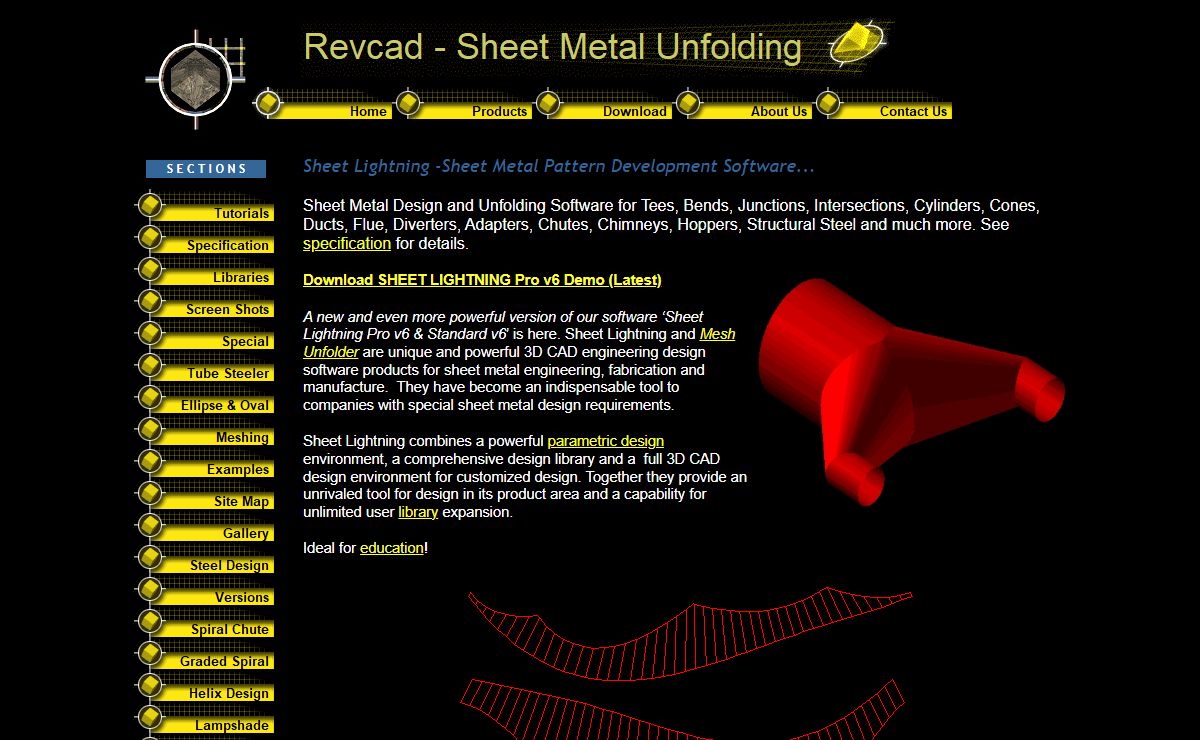Open the Helix Design section
This screenshot has width=1200, height=740.
pos(229,693)
